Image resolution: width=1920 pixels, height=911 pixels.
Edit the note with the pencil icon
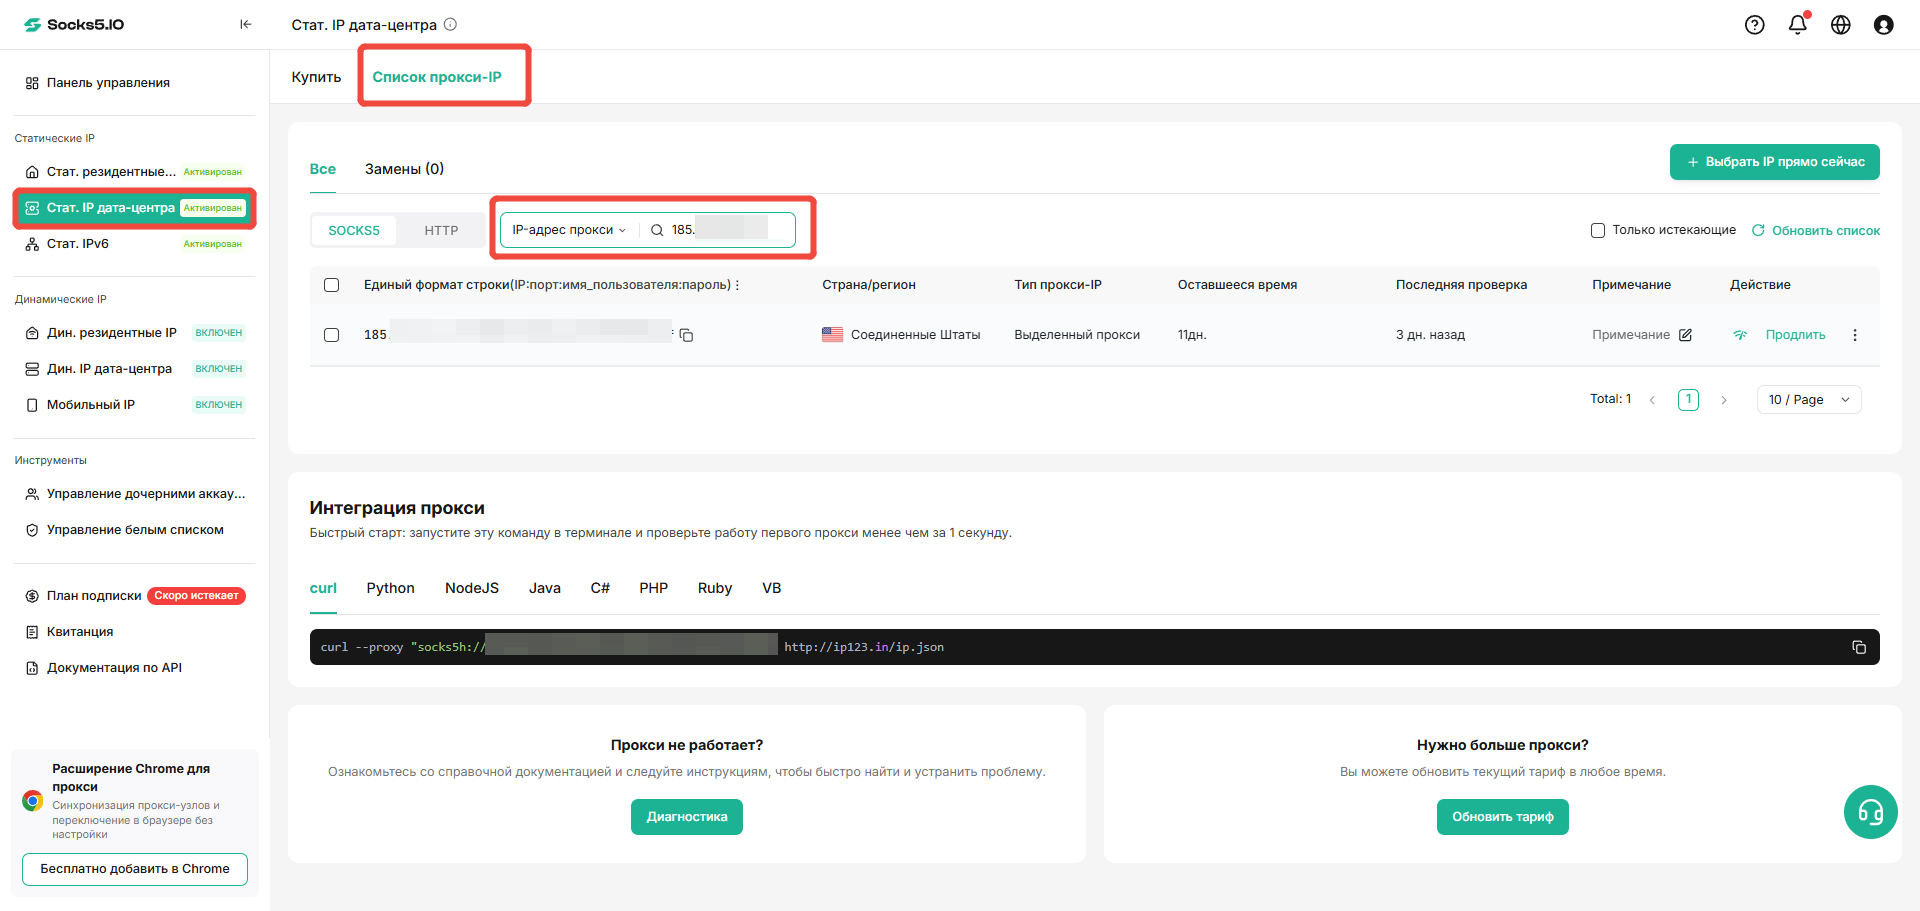tap(1685, 335)
